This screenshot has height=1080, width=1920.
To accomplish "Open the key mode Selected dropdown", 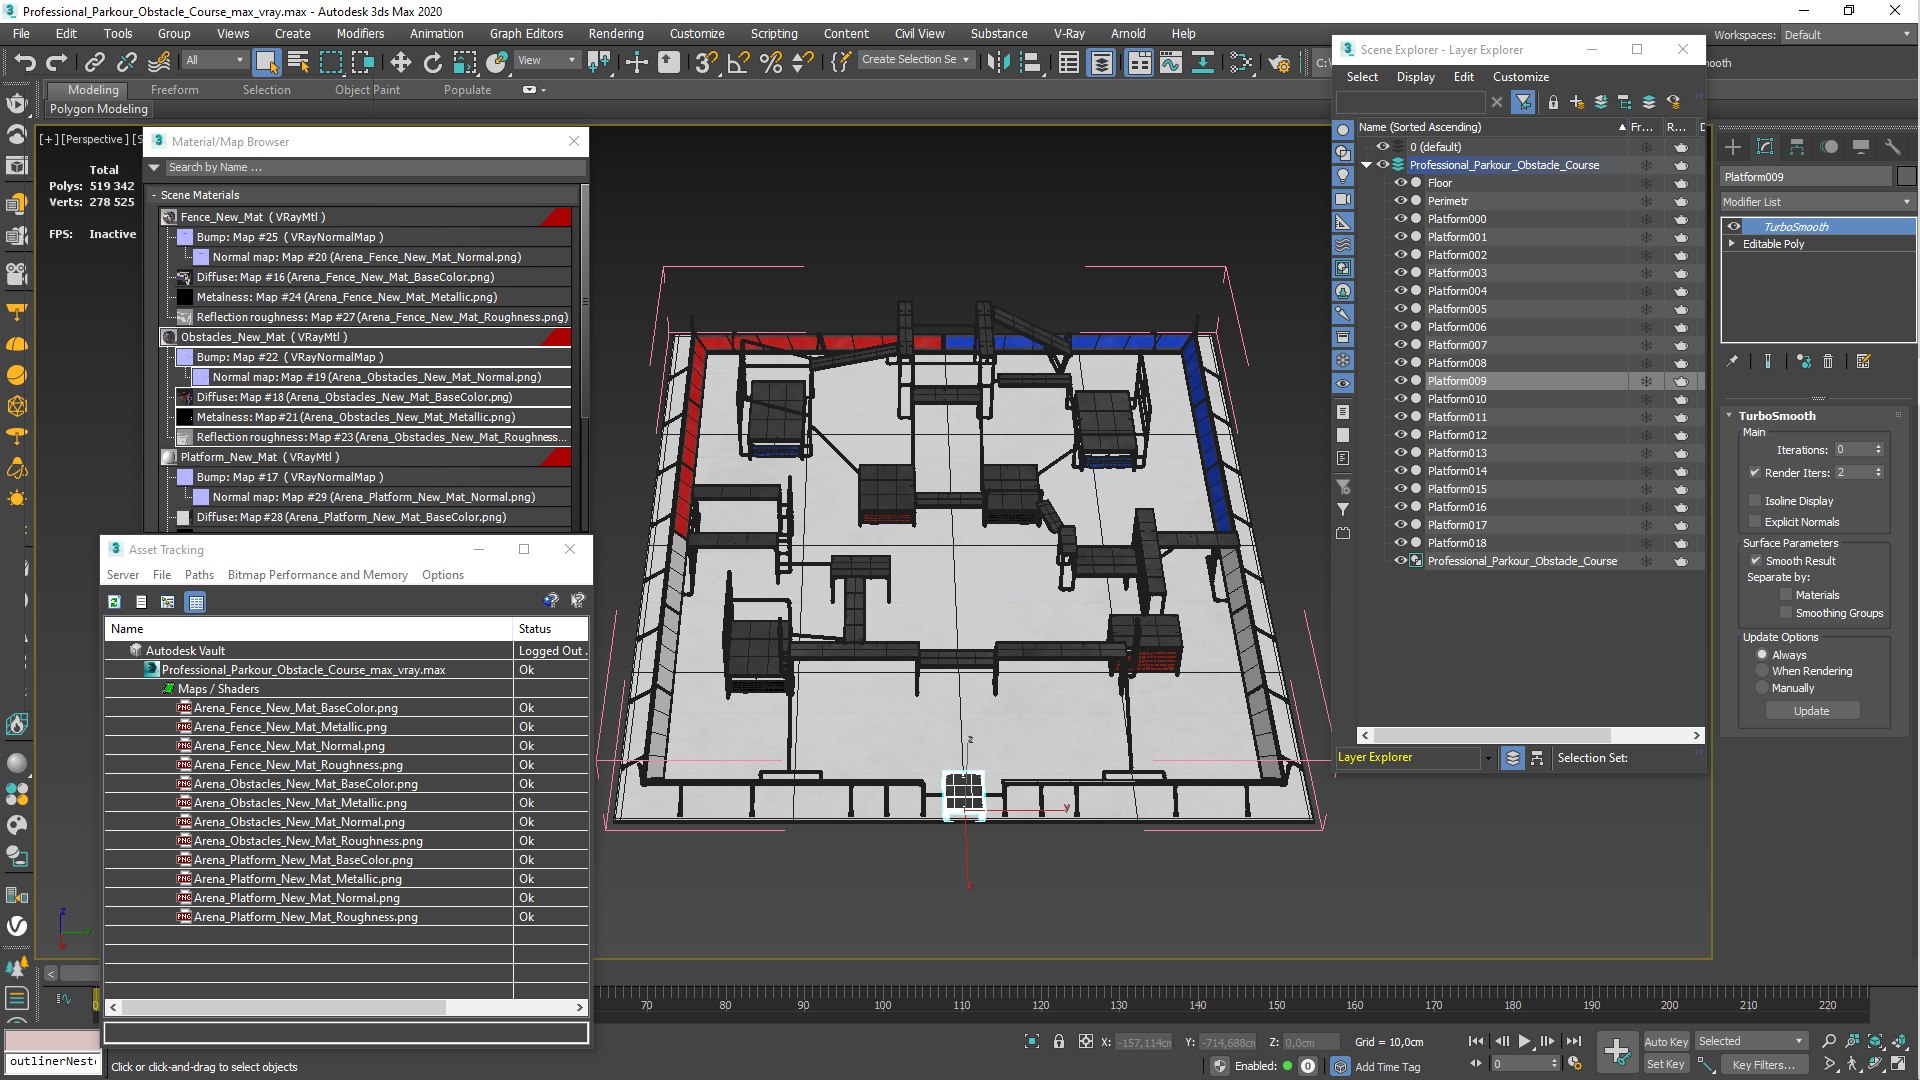I will pos(1750,1041).
